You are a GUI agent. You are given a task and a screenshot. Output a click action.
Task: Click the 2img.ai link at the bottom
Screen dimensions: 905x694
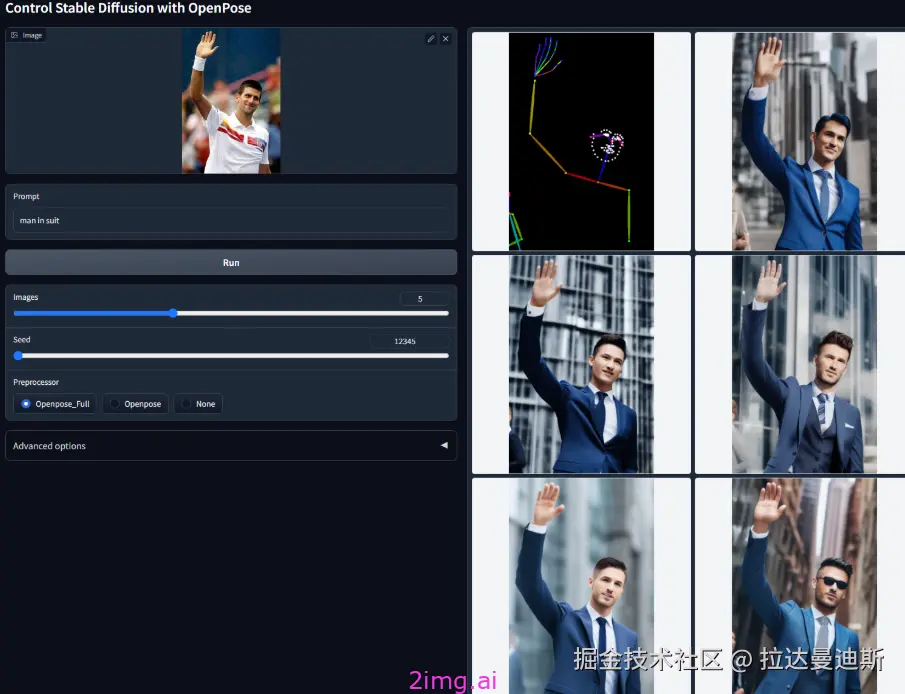tap(451, 681)
